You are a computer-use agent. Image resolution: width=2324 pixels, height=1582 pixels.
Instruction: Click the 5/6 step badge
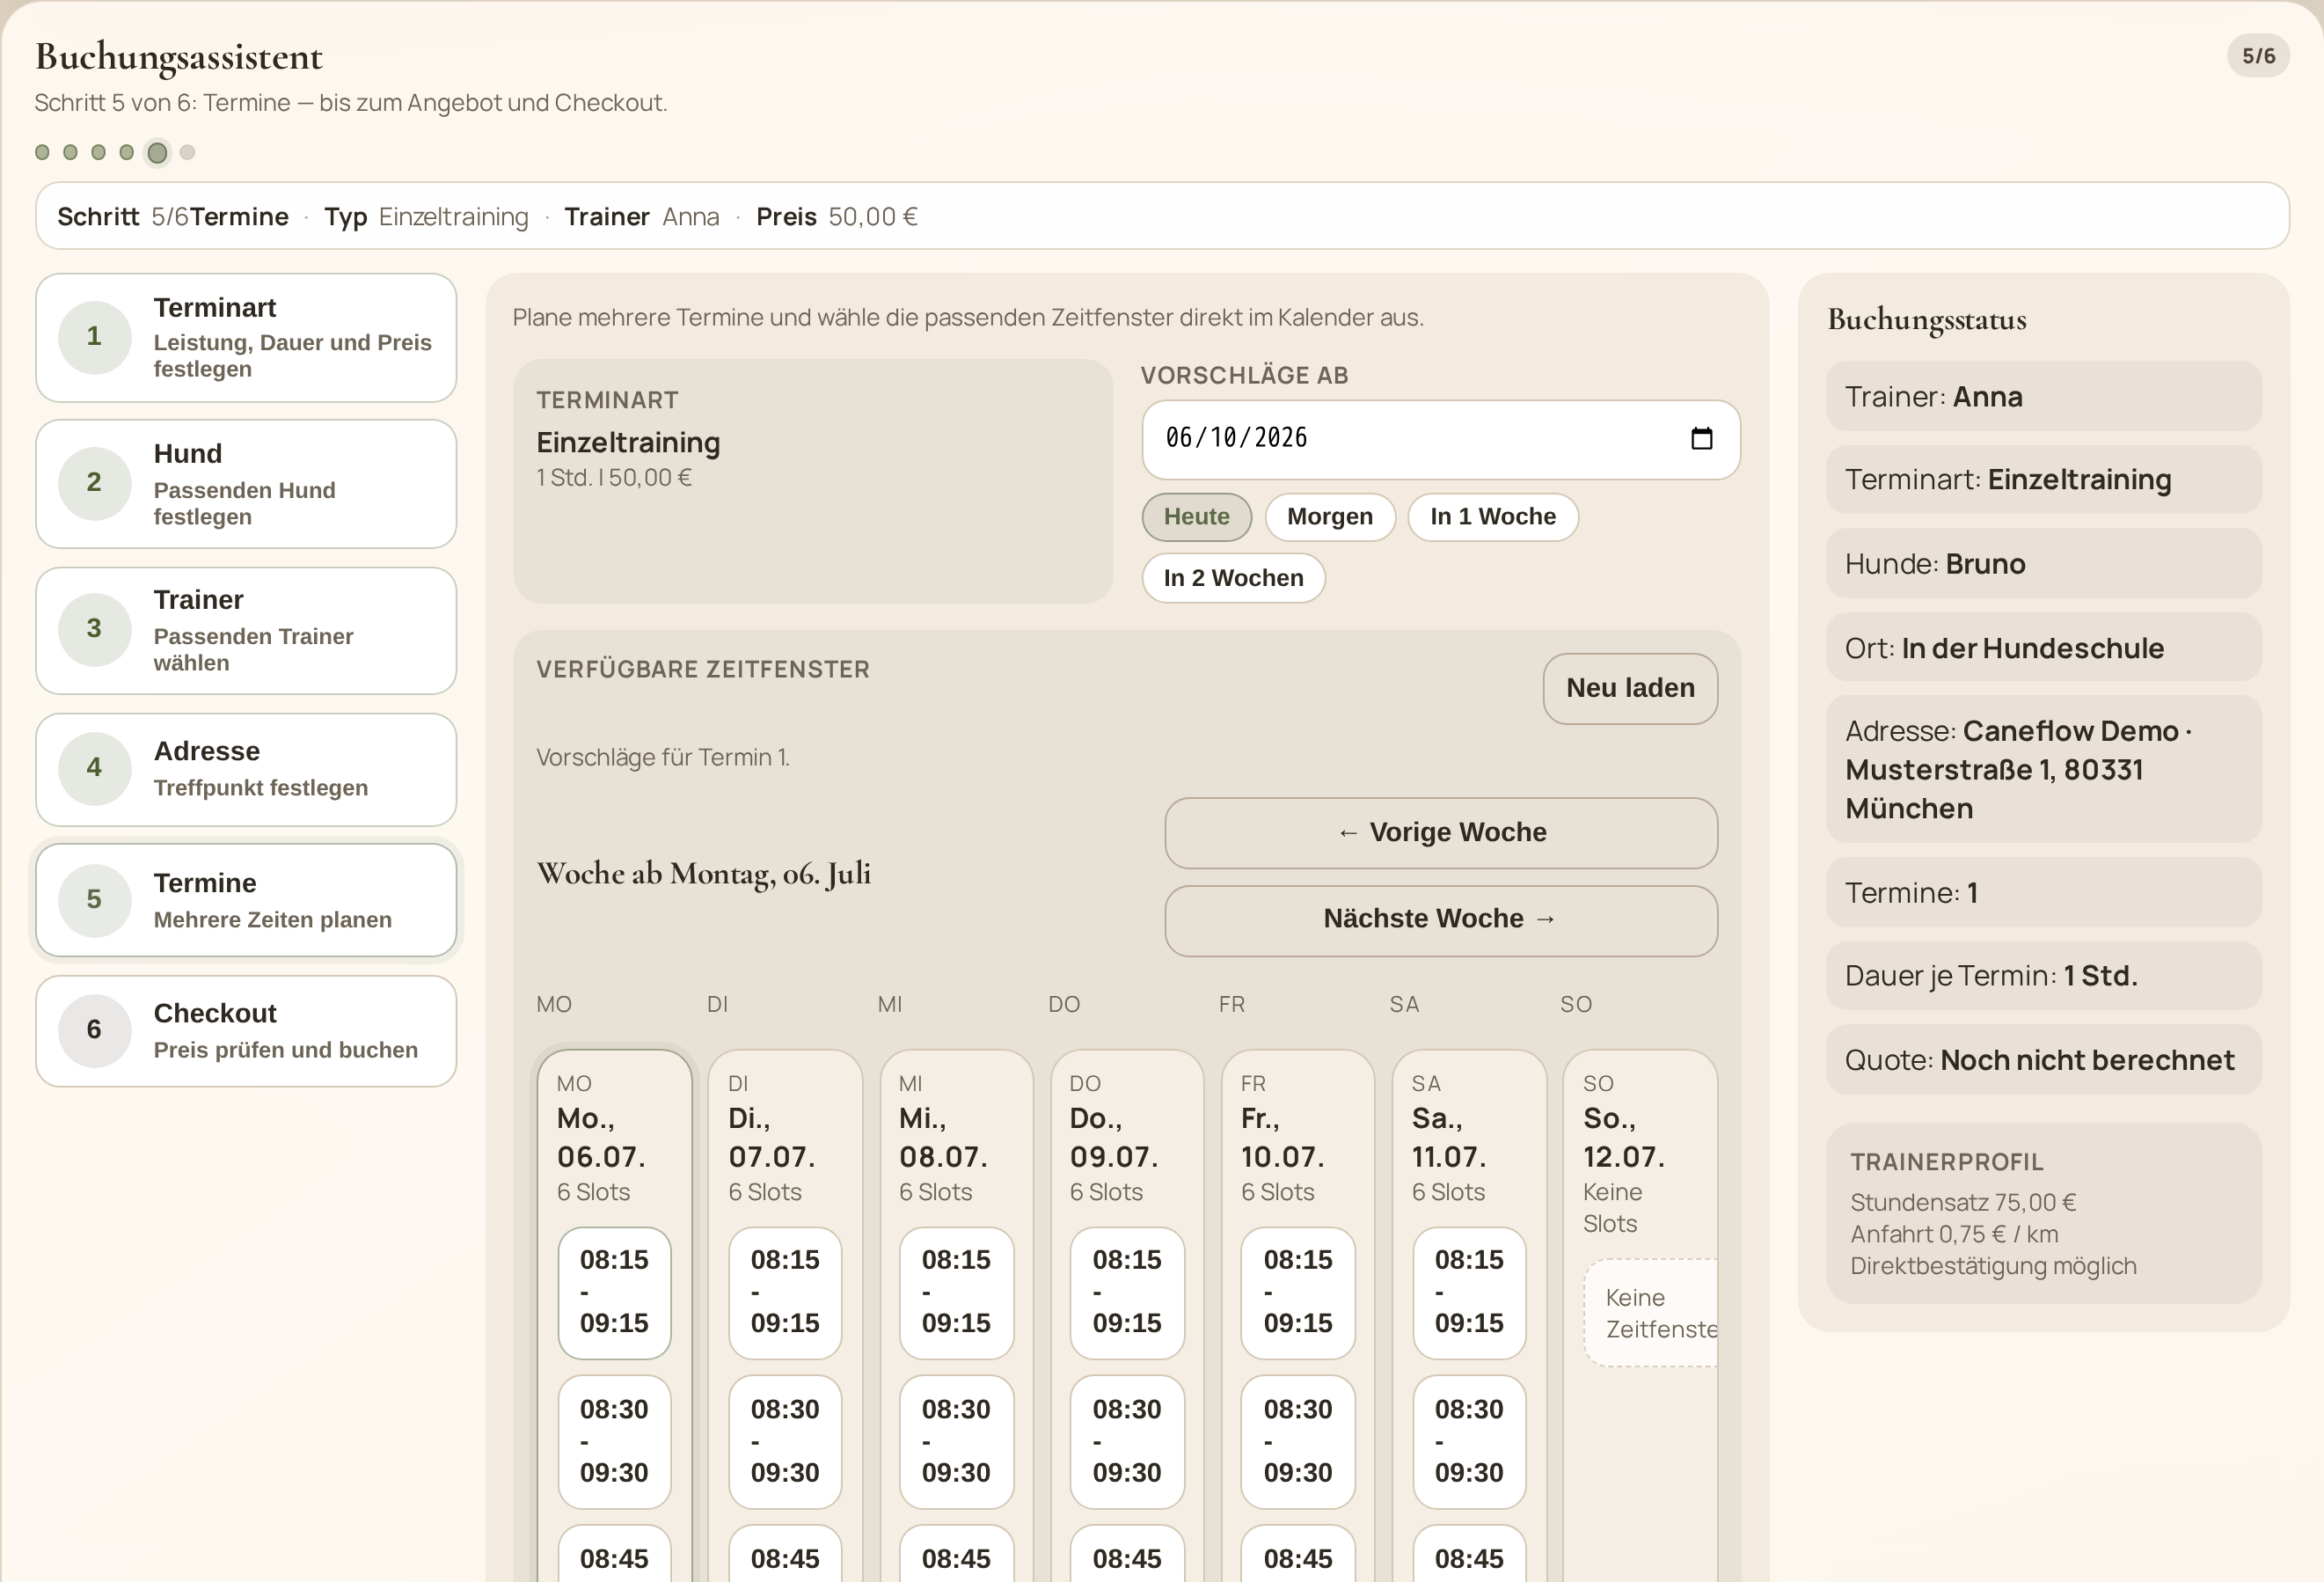(x=2258, y=56)
